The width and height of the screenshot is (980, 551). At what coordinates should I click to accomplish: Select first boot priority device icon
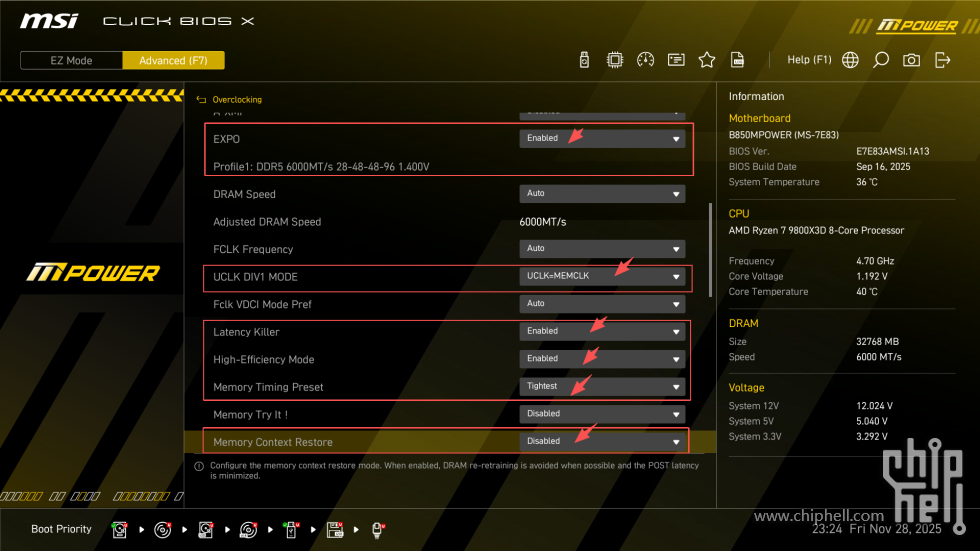point(120,529)
